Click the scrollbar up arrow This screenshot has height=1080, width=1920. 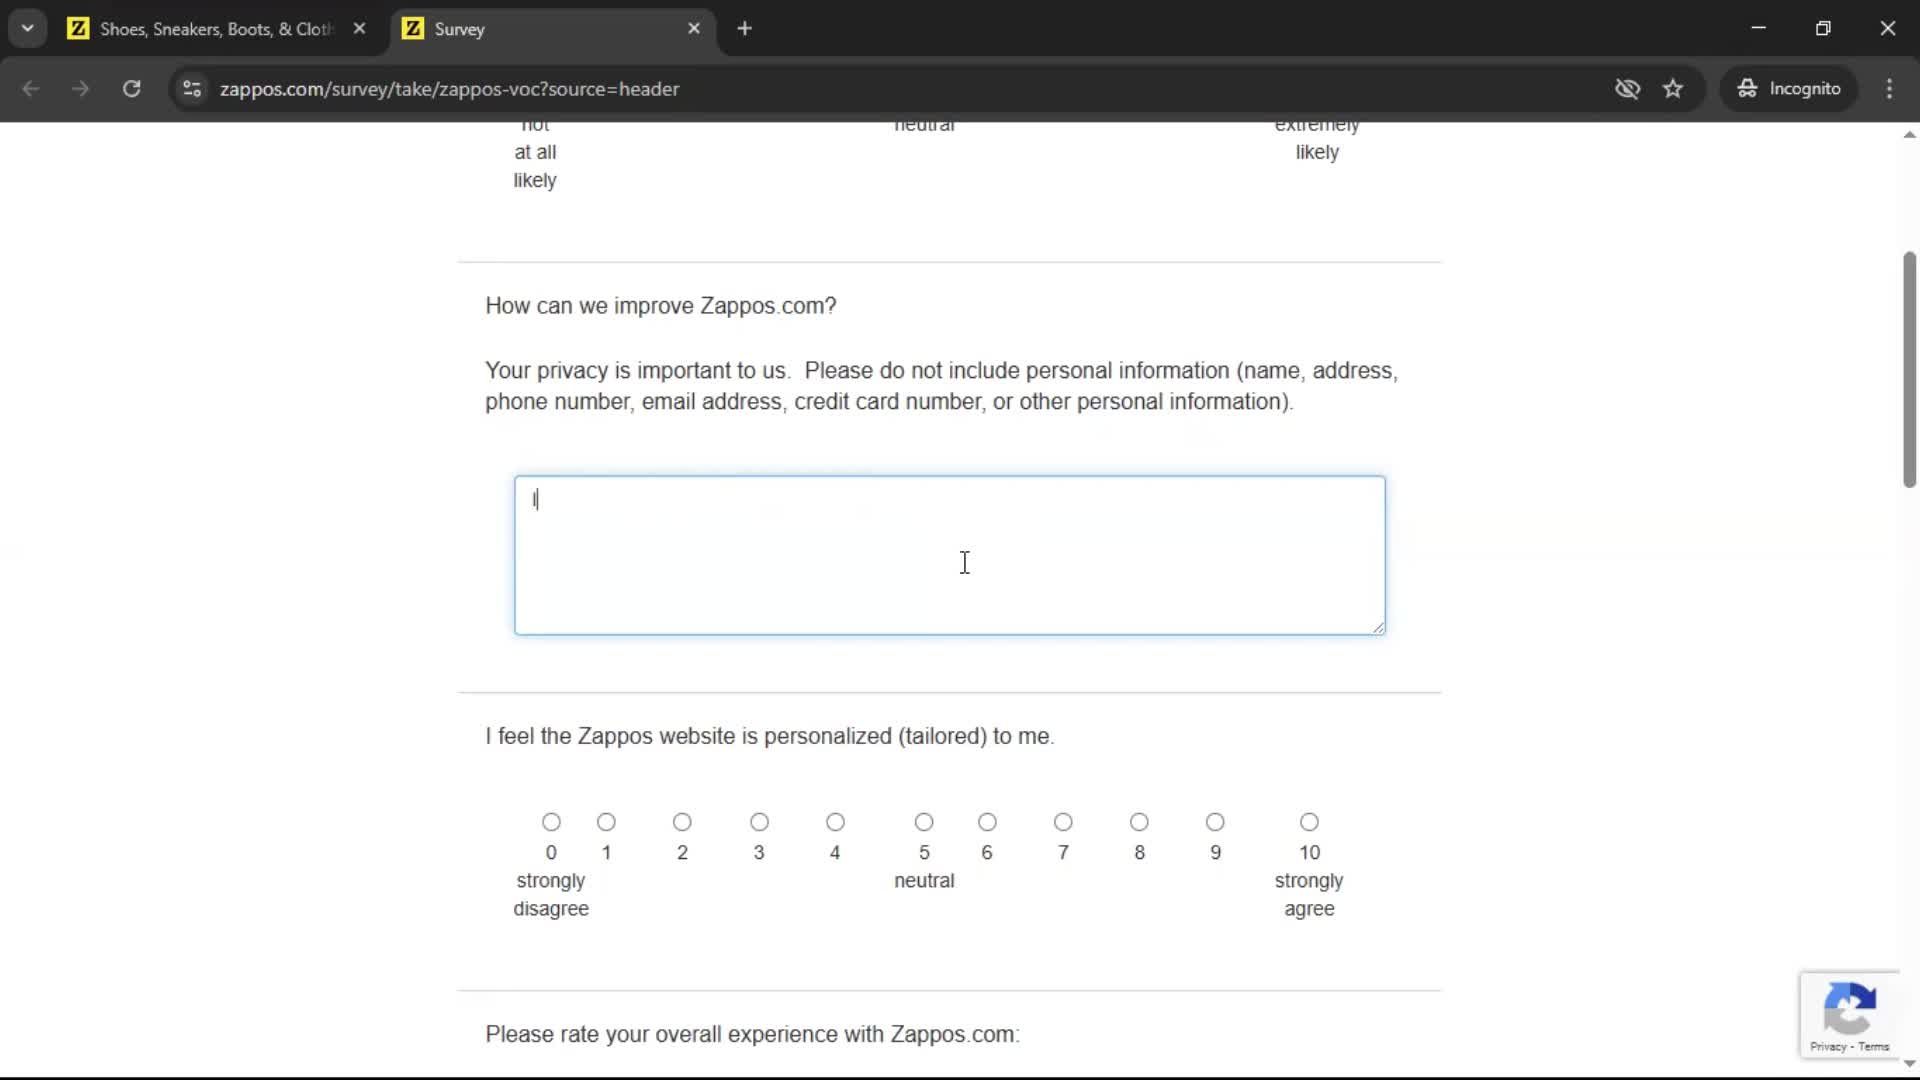tap(1909, 134)
